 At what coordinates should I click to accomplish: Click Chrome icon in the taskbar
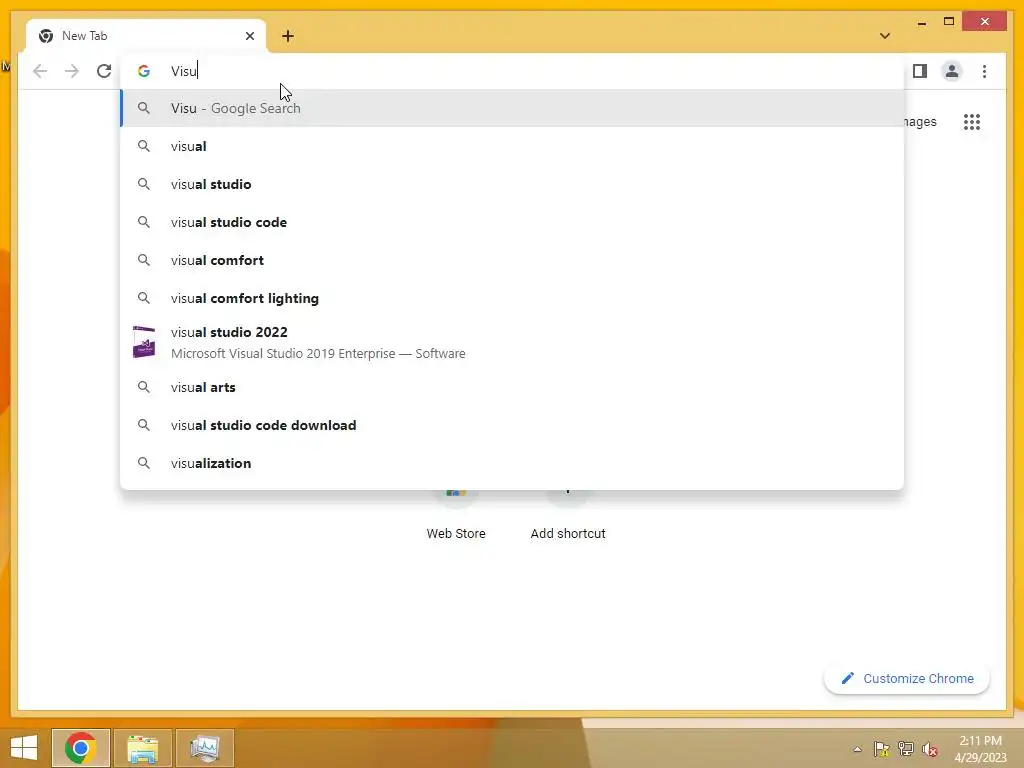coord(80,748)
